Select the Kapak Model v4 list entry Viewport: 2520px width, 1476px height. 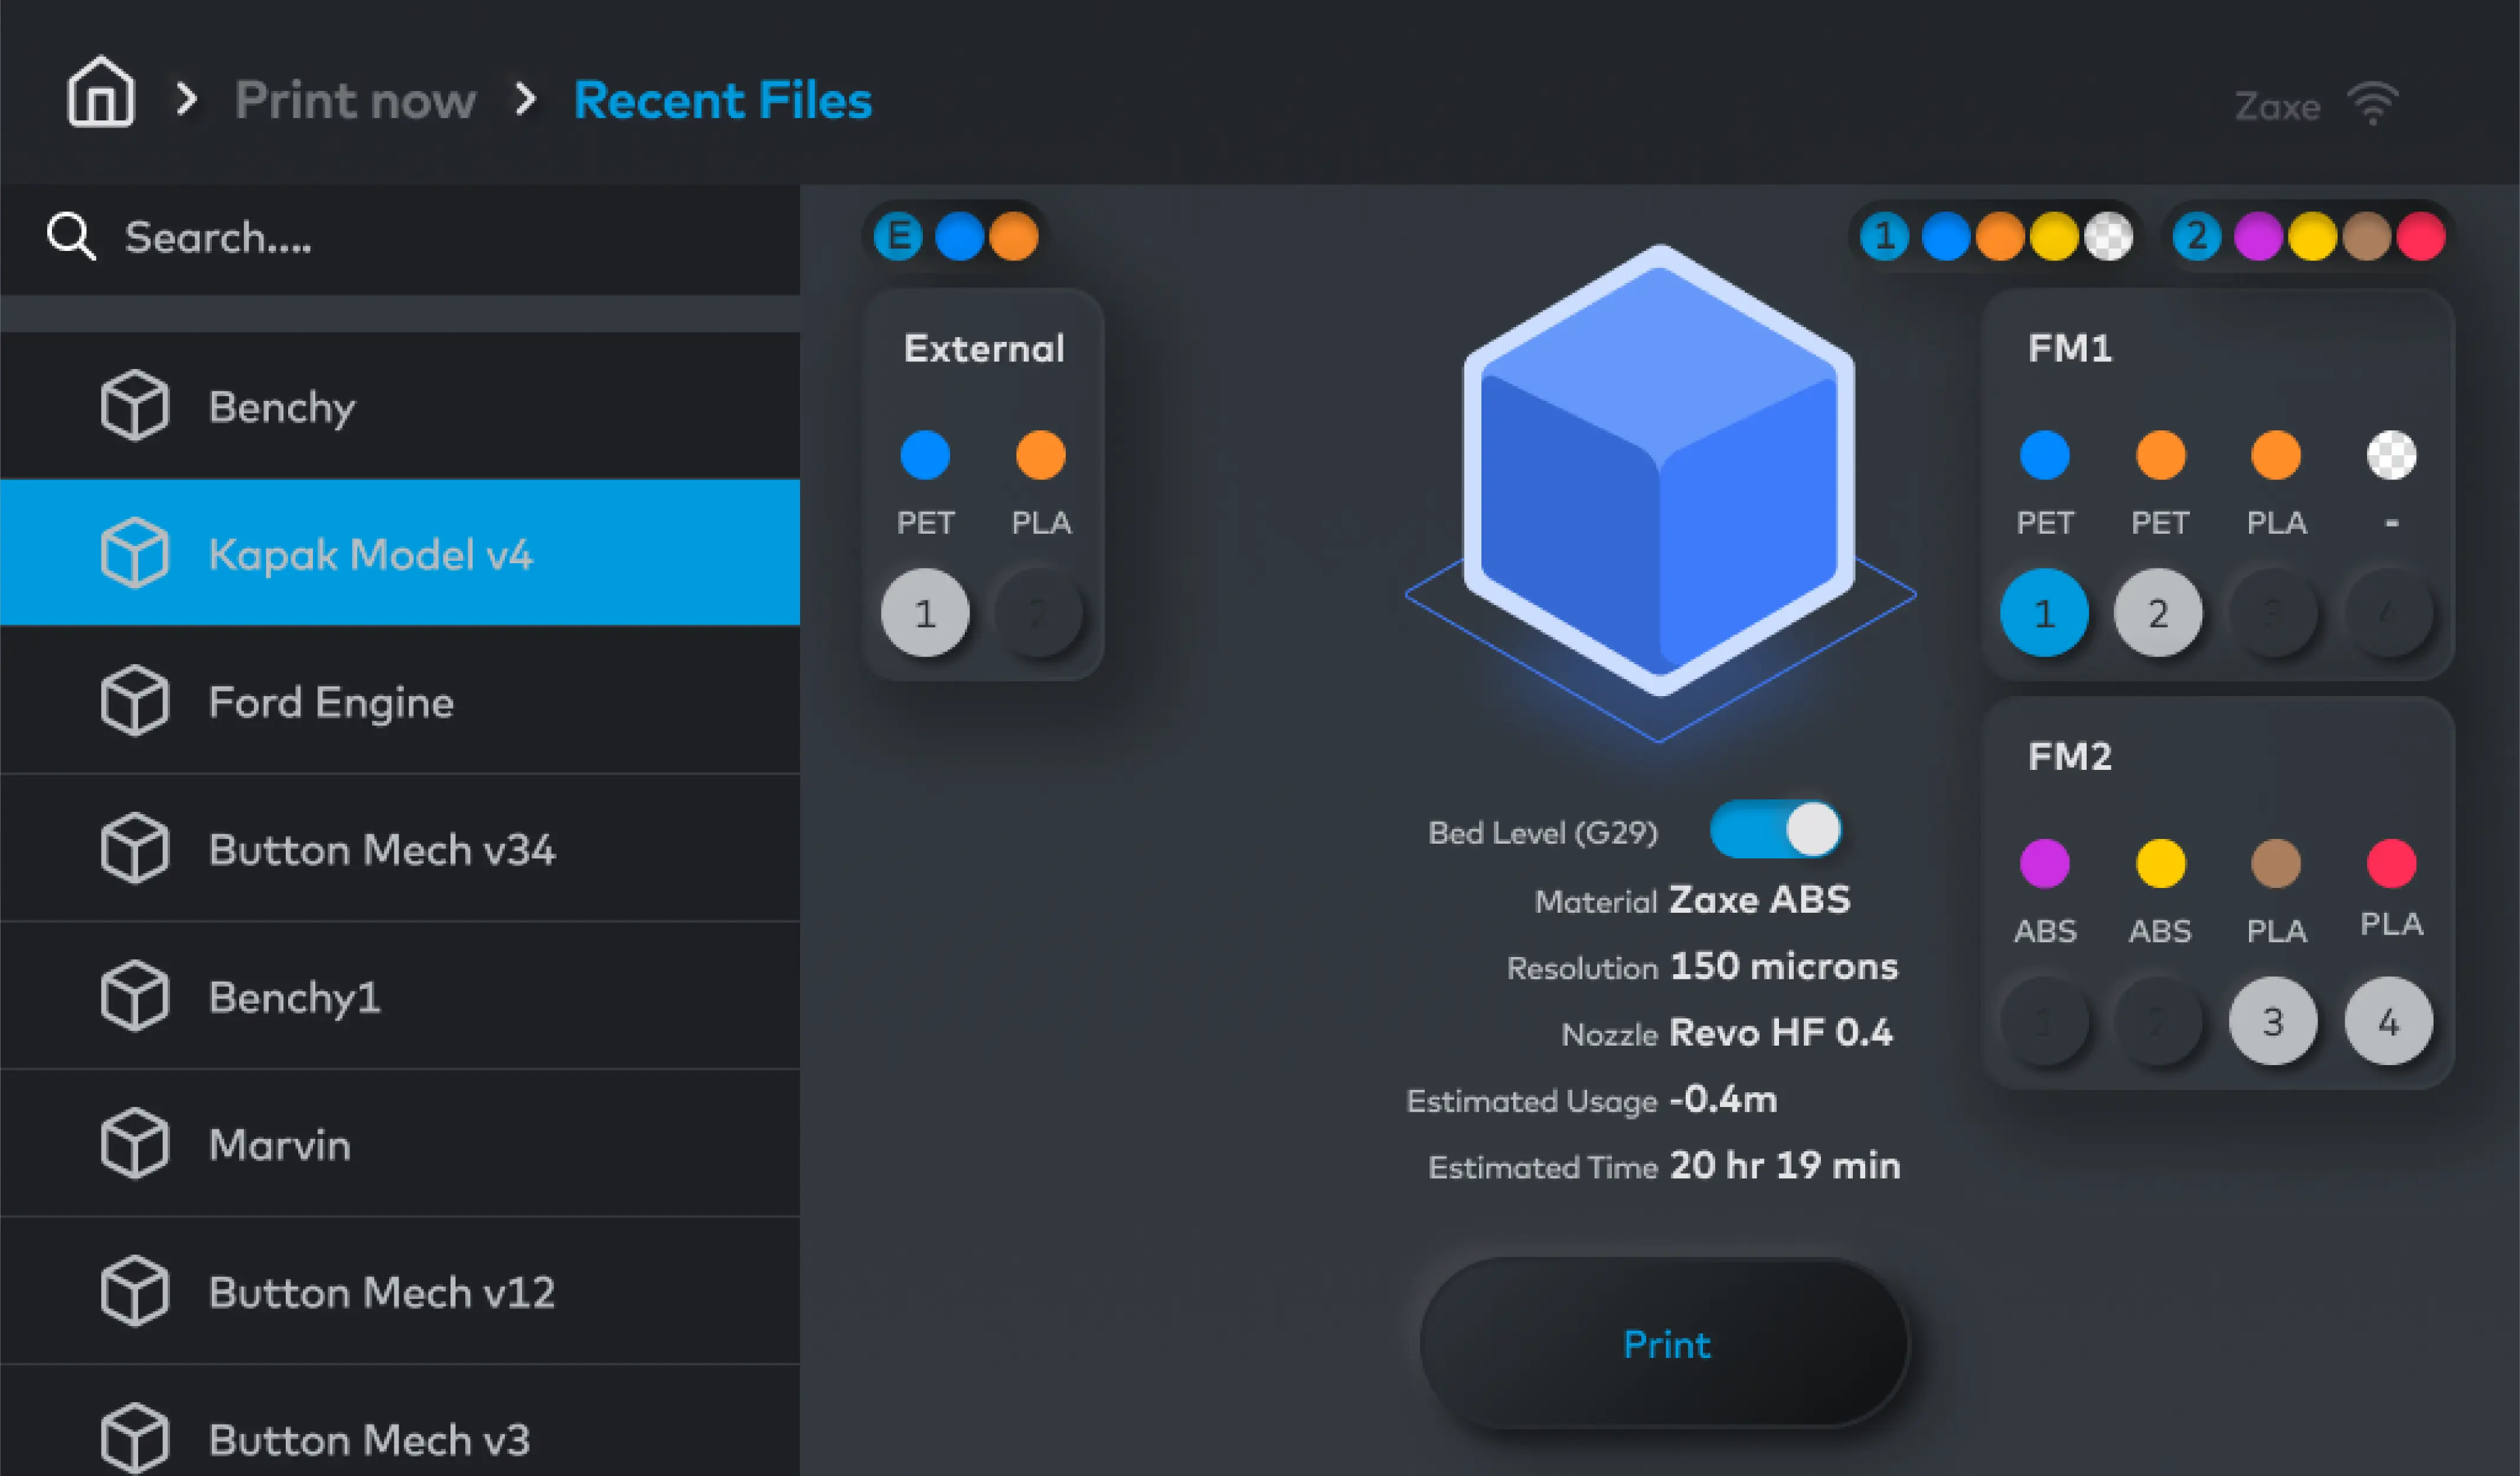click(x=371, y=553)
